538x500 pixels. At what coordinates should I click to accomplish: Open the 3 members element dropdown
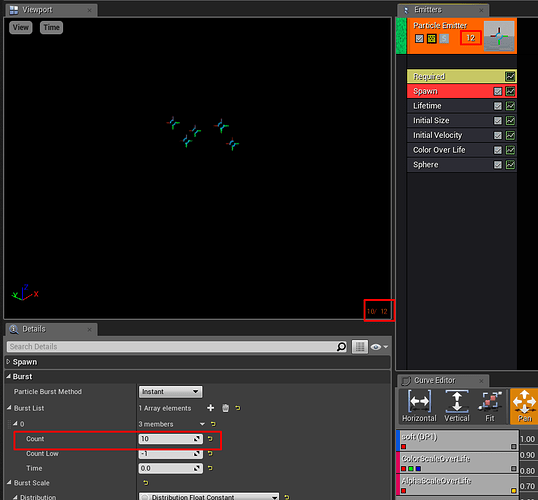pos(202,424)
